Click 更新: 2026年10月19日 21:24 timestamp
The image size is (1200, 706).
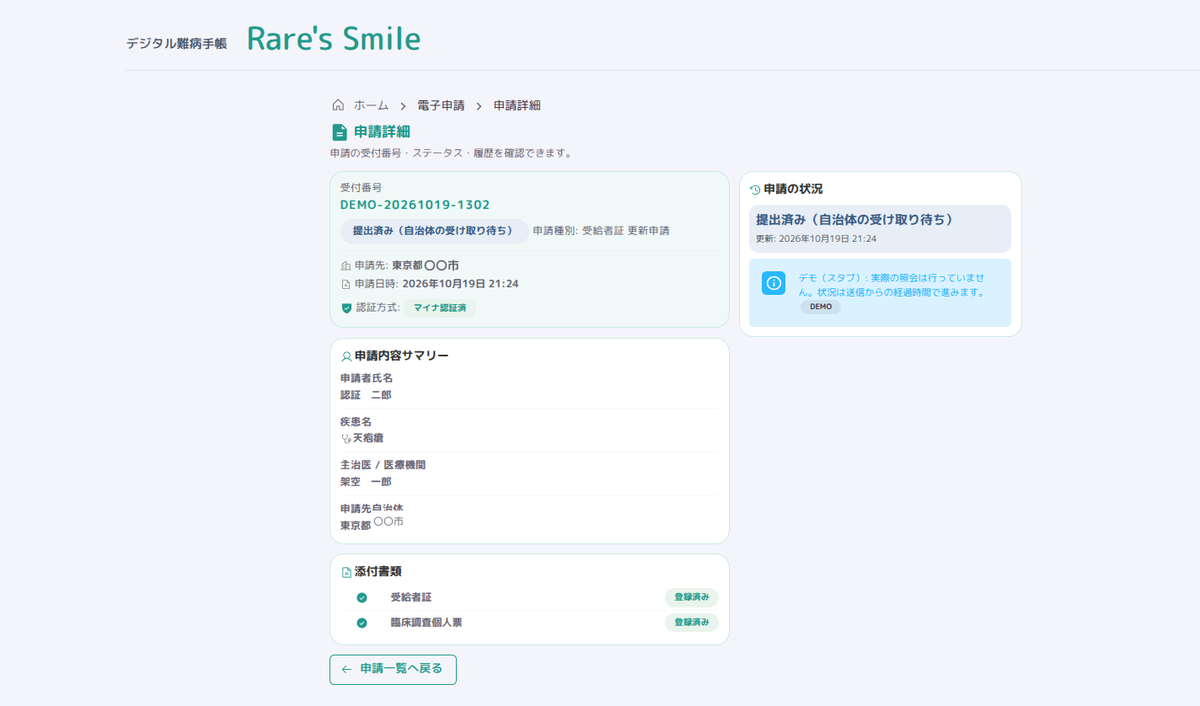click(816, 239)
